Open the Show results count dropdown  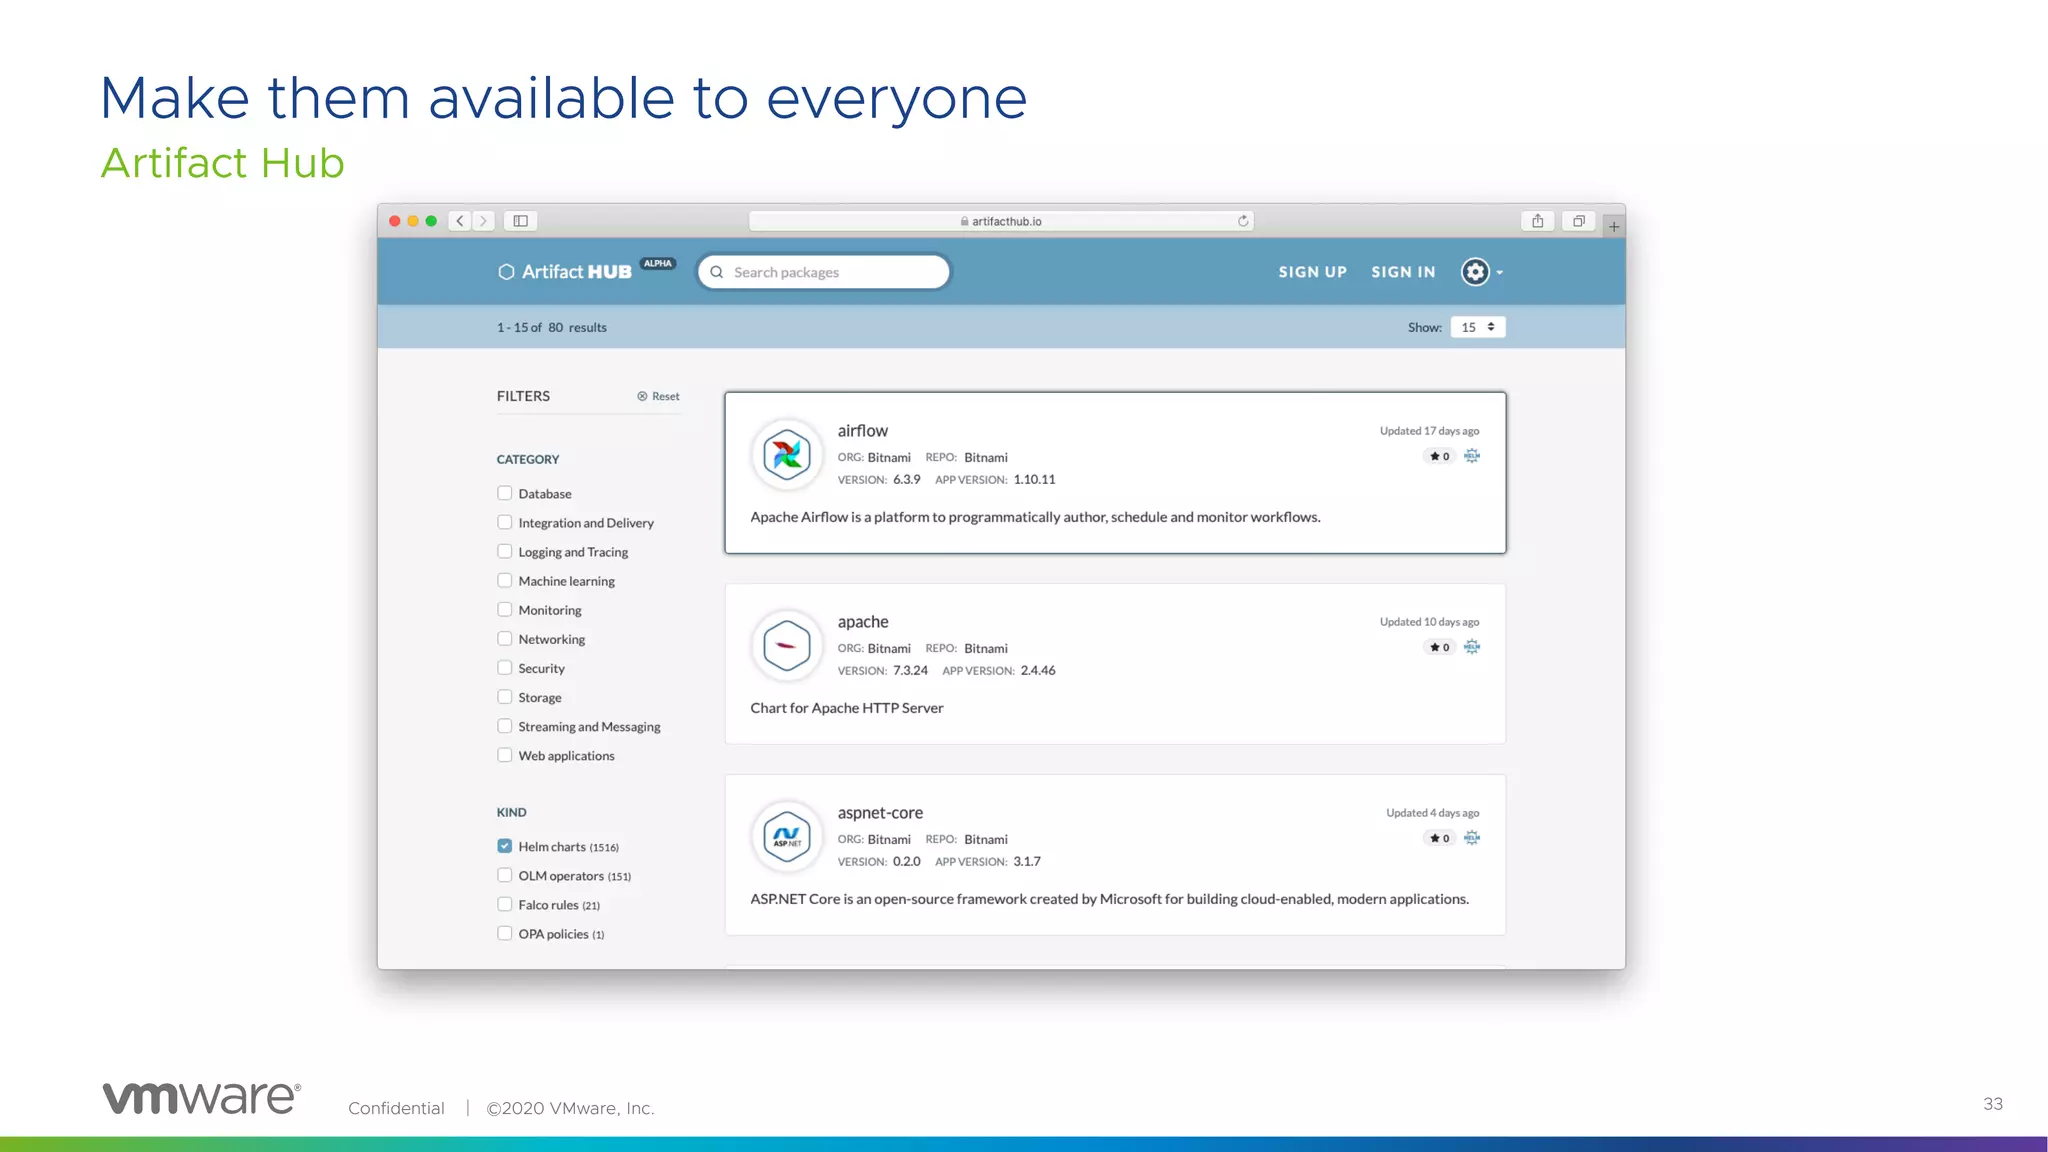click(x=1478, y=327)
